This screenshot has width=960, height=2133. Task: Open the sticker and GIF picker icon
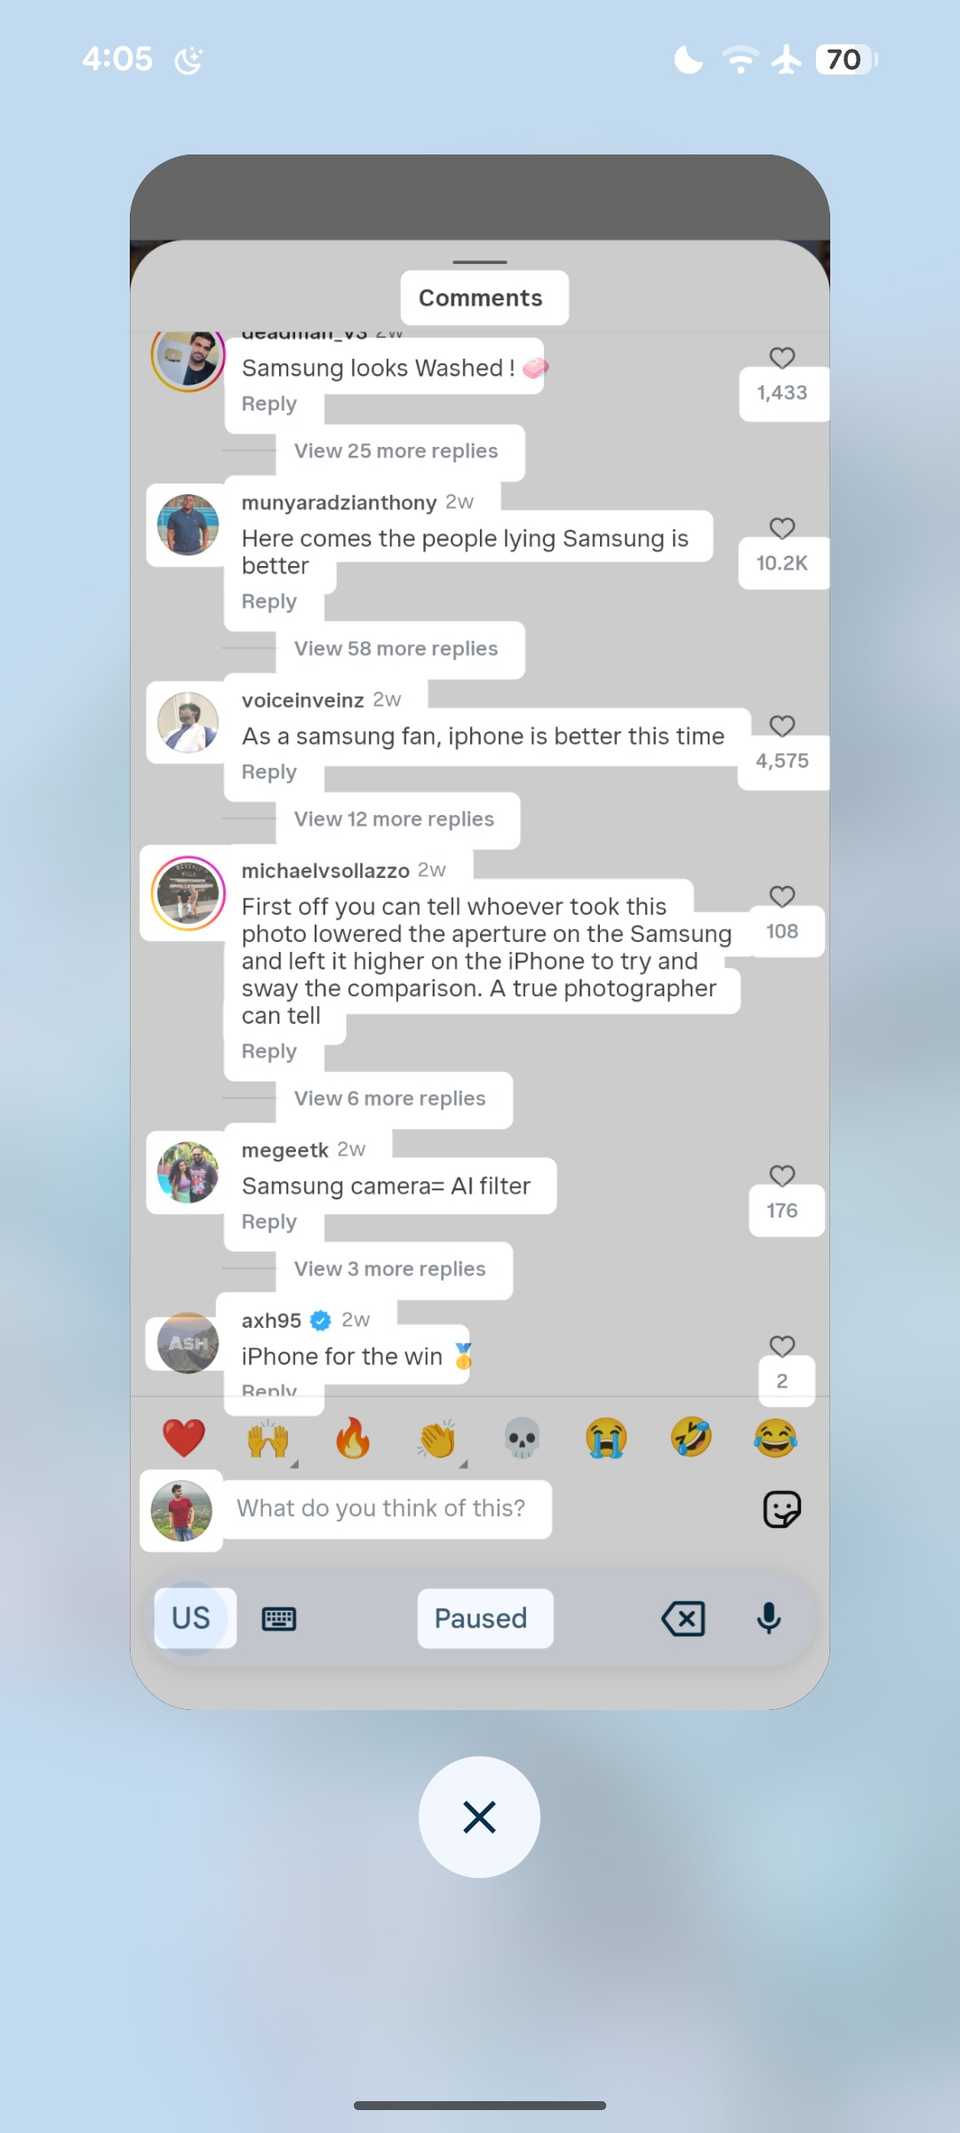(782, 1509)
